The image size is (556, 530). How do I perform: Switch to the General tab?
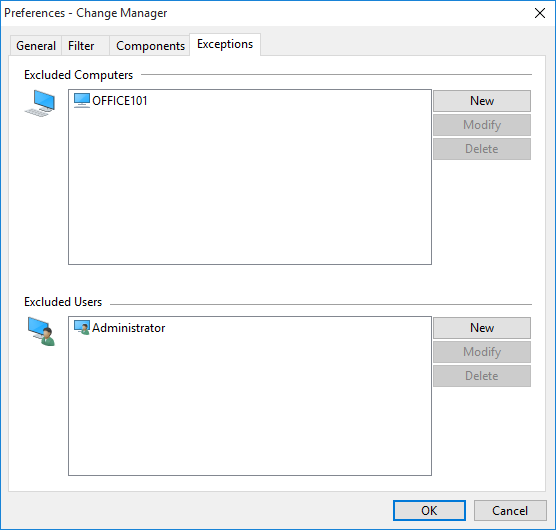click(36, 46)
